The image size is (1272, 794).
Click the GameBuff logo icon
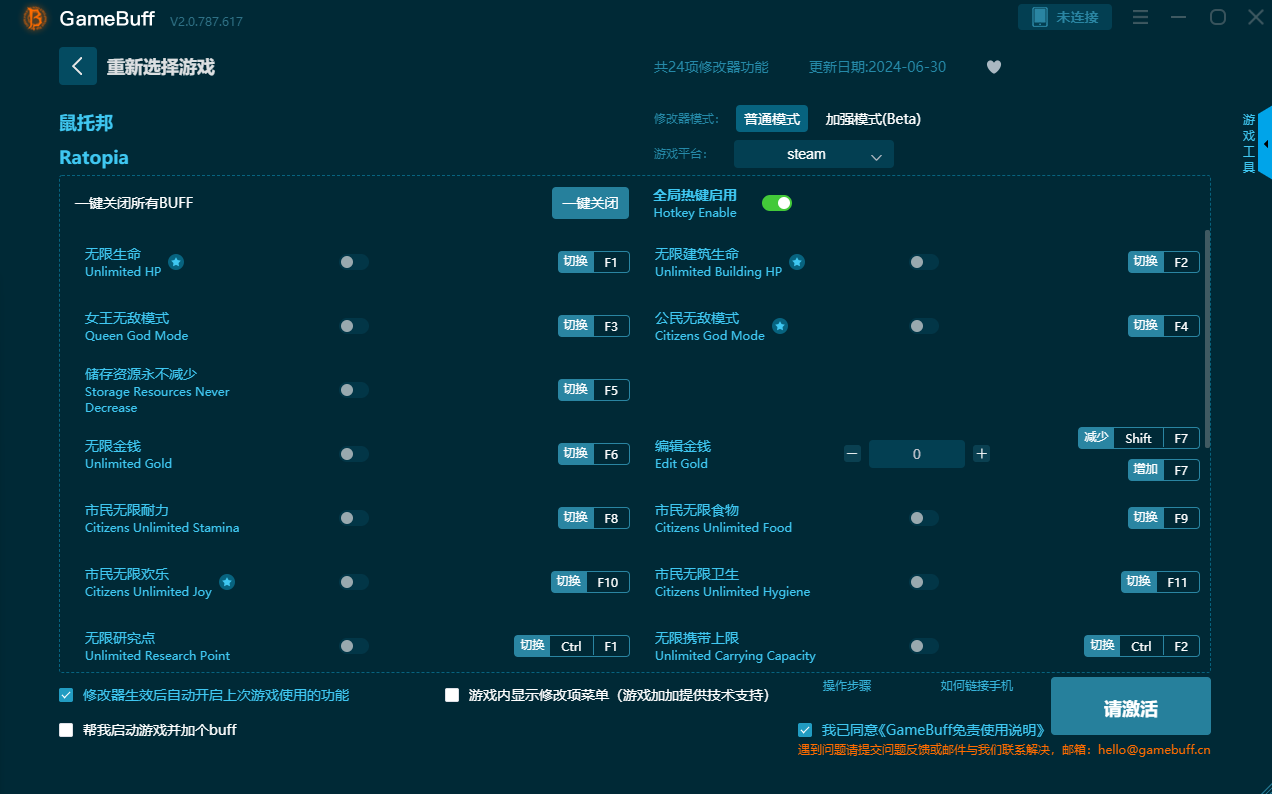(x=34, y=18)
